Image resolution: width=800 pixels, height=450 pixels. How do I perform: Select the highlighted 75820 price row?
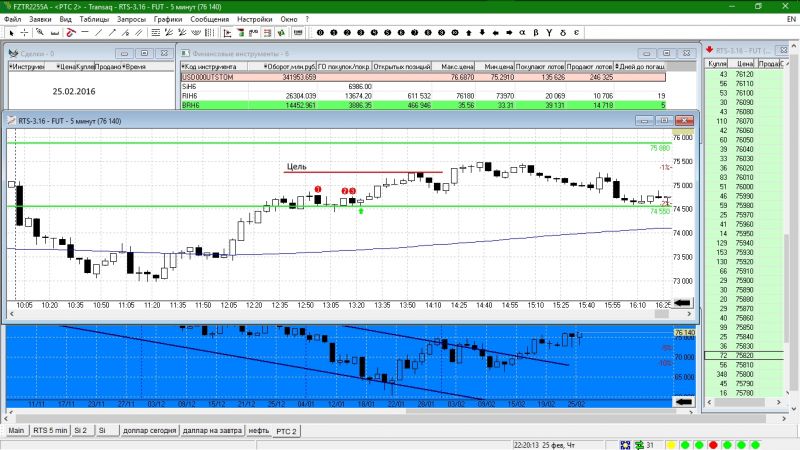click(744, 355)
